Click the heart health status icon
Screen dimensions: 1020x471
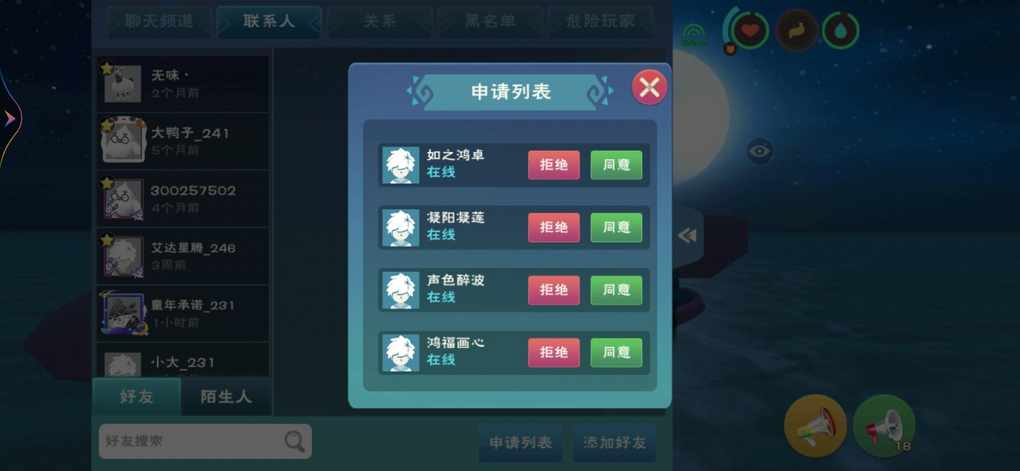tap(749, 30)
